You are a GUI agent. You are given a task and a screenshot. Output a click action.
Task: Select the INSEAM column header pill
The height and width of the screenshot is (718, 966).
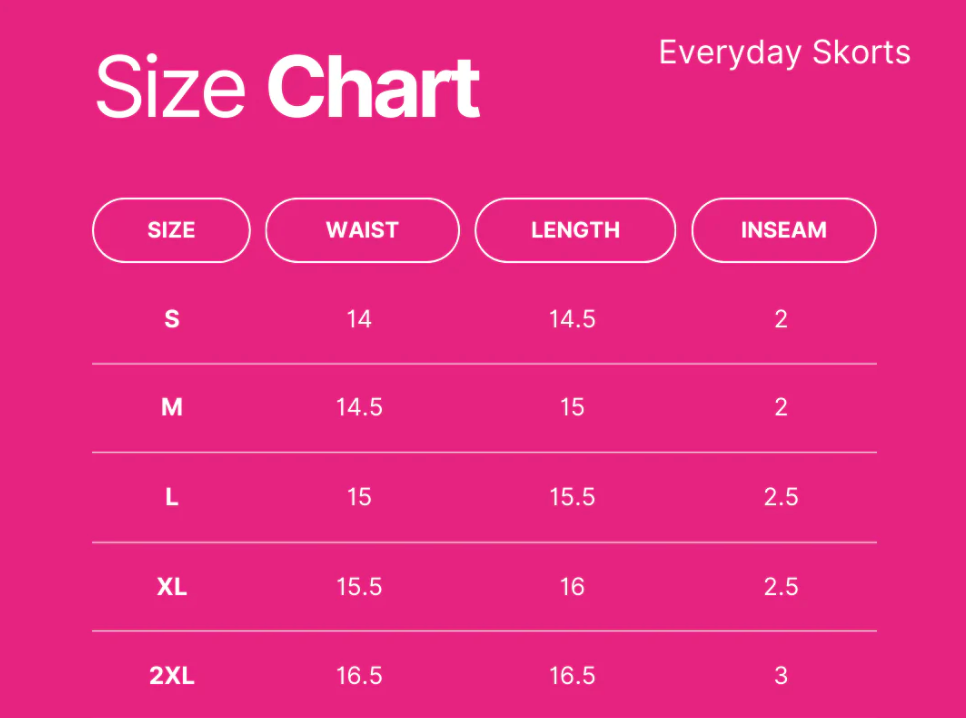coord(784,230)
